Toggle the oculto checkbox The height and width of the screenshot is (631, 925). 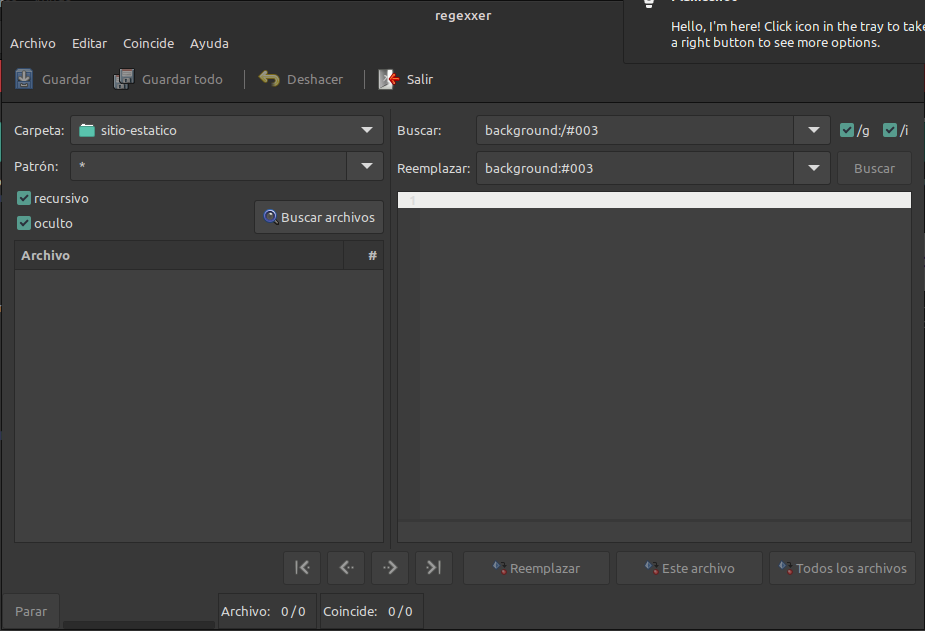pos(24,223)
